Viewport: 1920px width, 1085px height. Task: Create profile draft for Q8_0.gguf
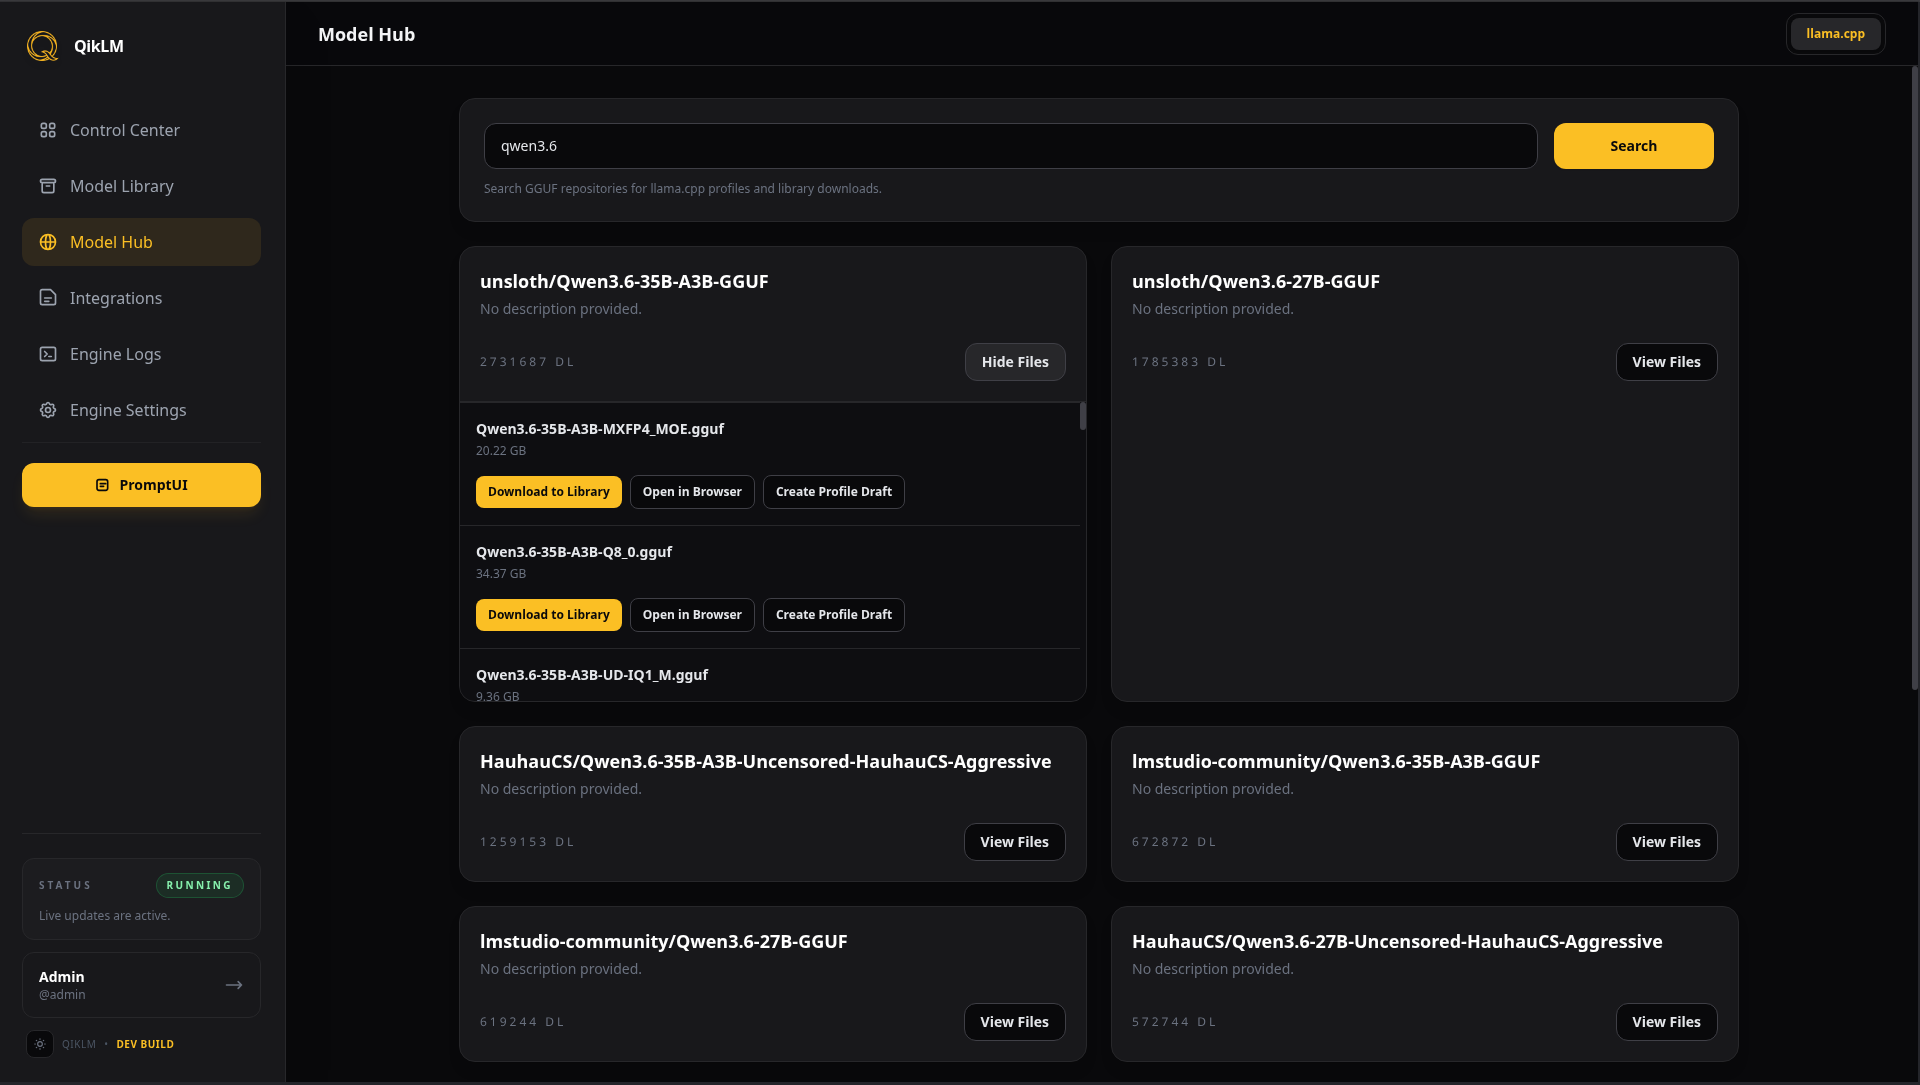pyautogui.click(x=834, y=615)
